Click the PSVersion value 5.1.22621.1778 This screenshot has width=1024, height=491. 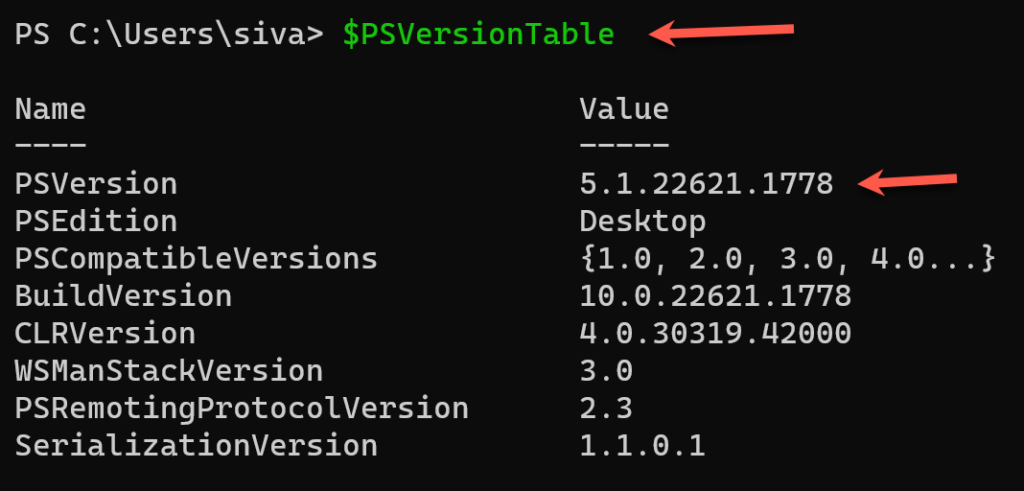click(x=706, y=184)
